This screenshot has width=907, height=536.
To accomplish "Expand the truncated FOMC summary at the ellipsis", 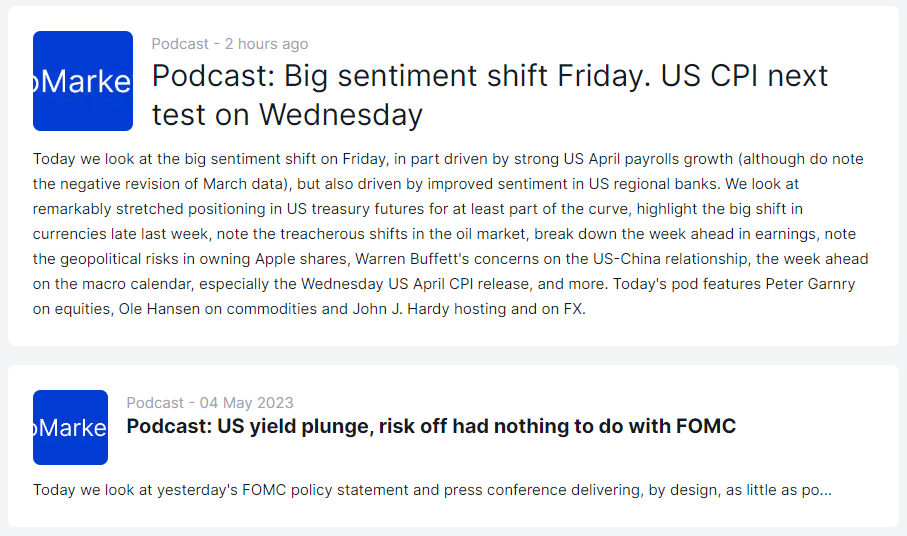I will pos(825,490).
